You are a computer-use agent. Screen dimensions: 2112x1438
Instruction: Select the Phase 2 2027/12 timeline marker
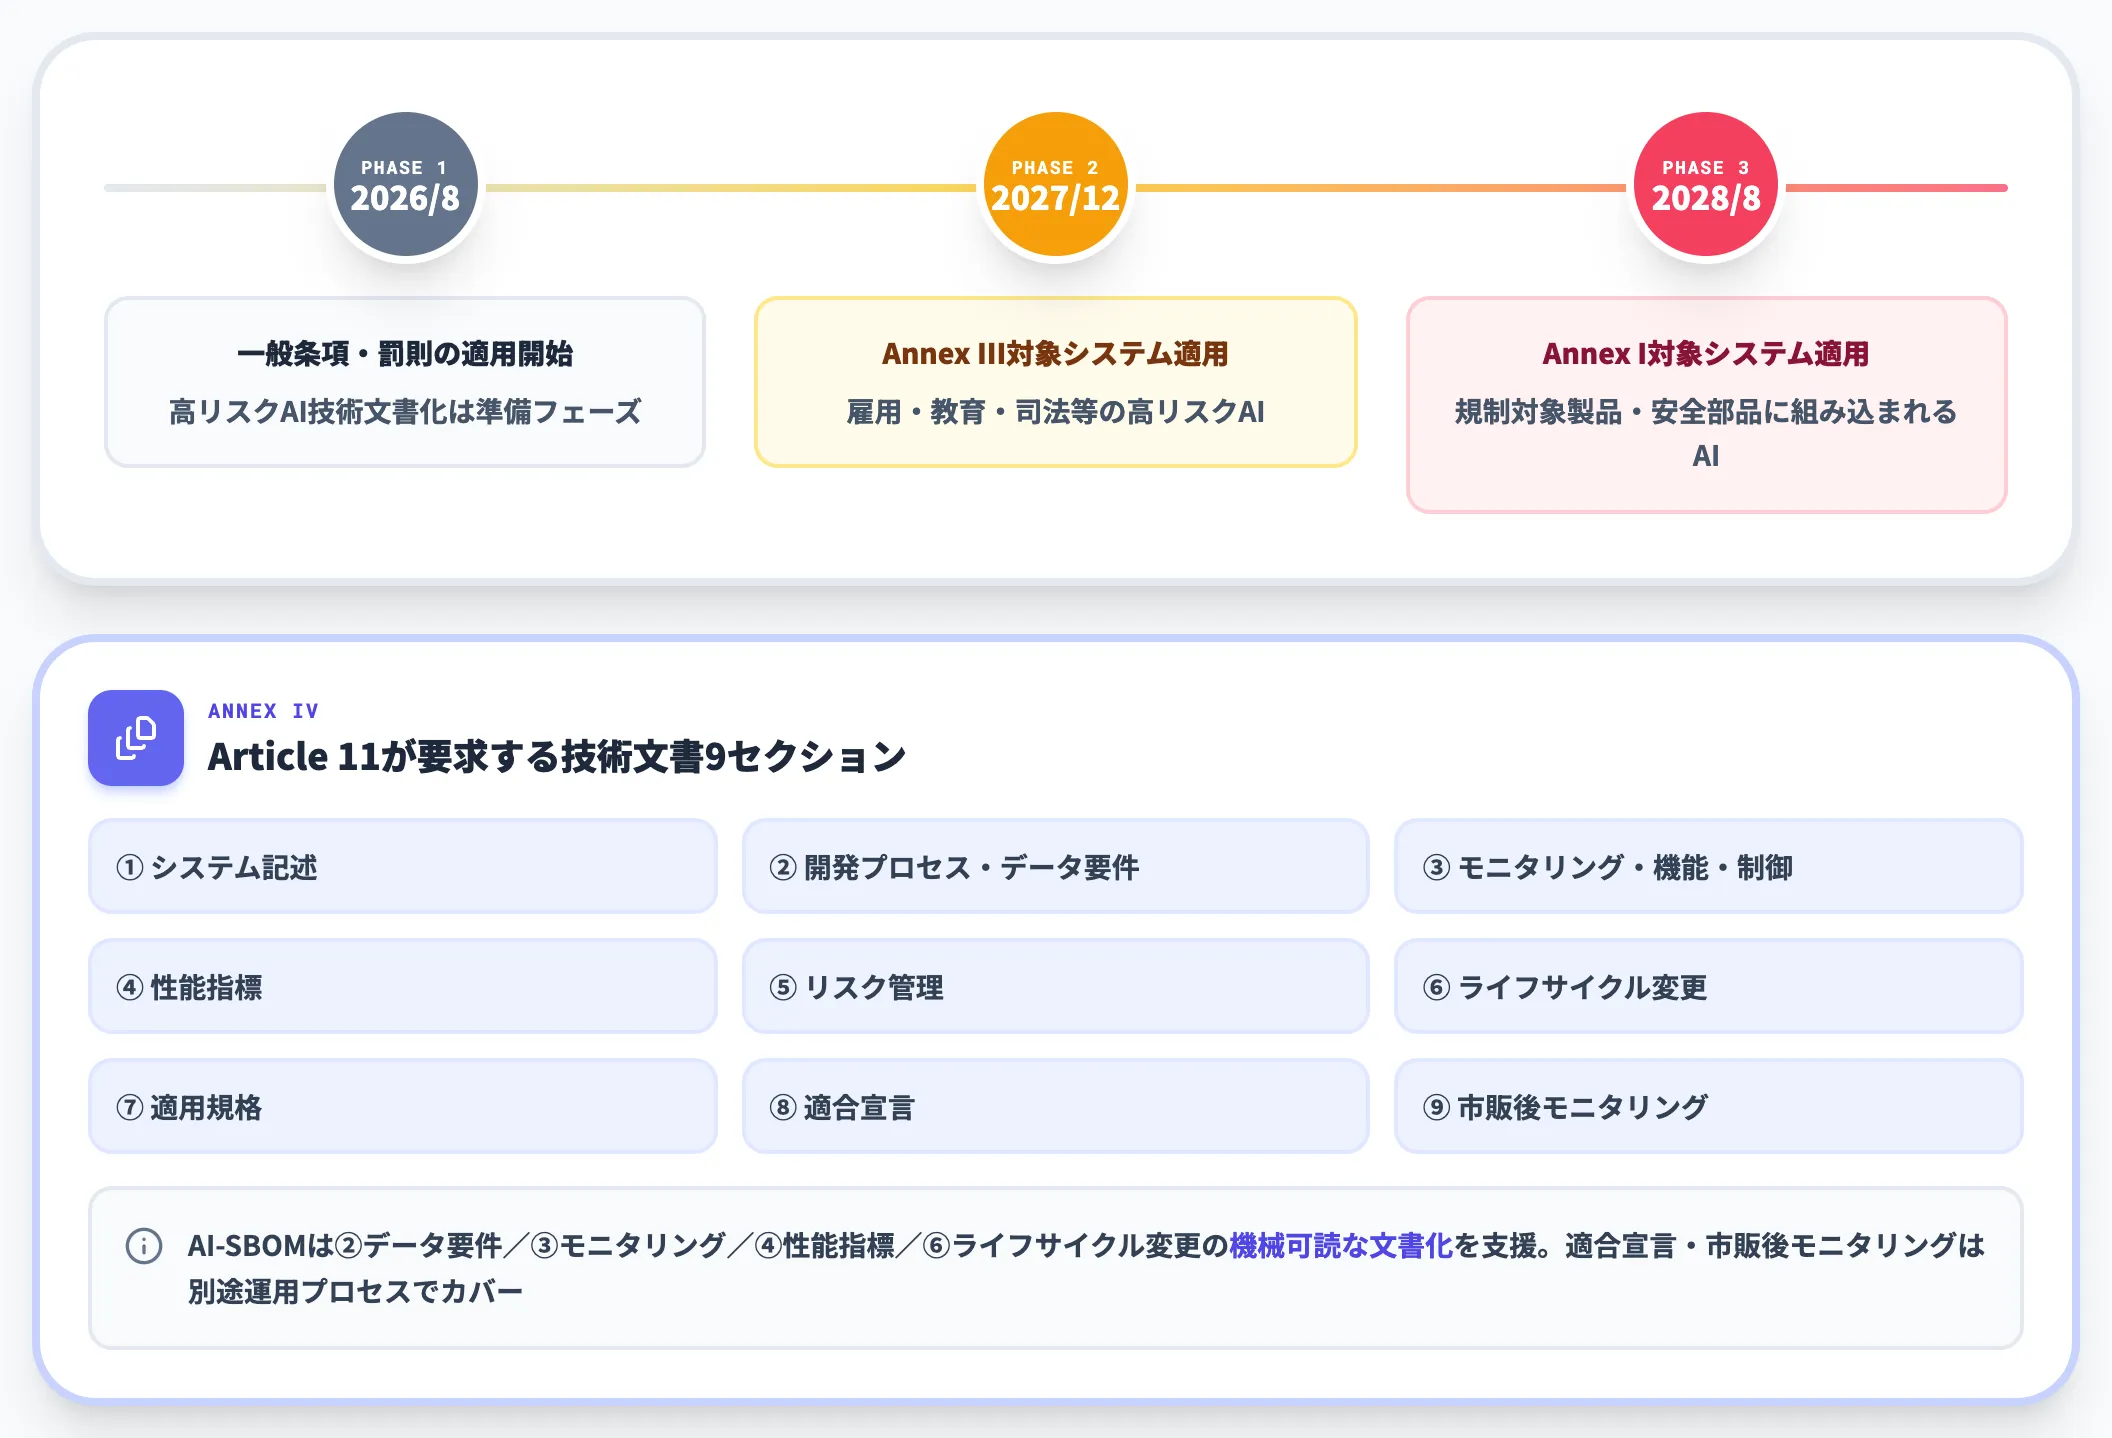tap(1055, 185)
